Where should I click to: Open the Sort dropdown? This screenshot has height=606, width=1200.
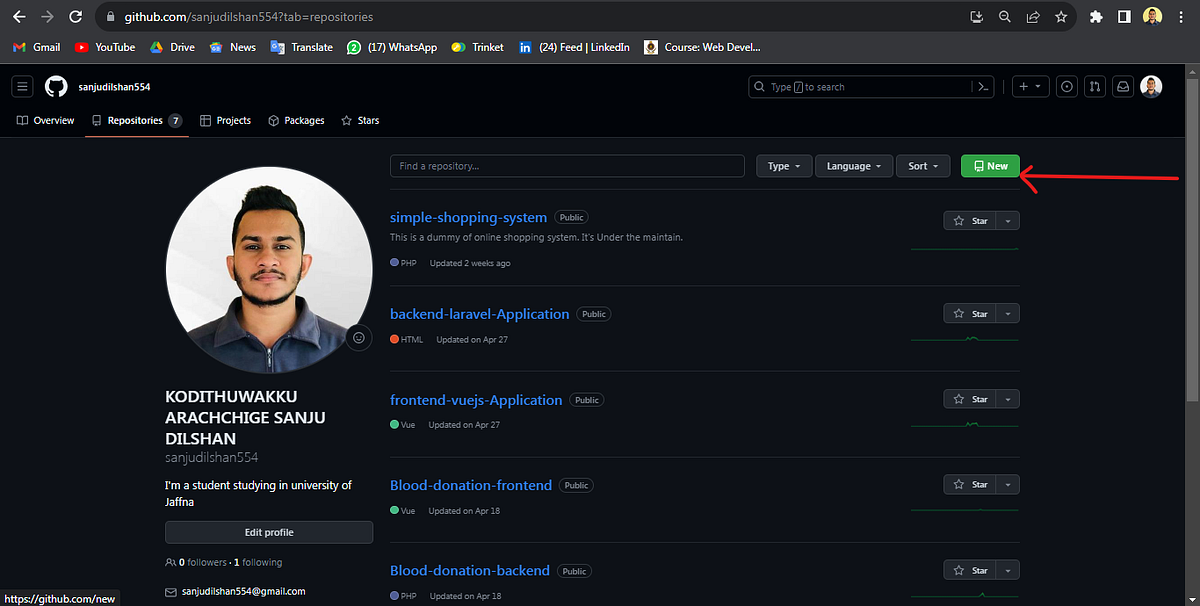(922, 166)
